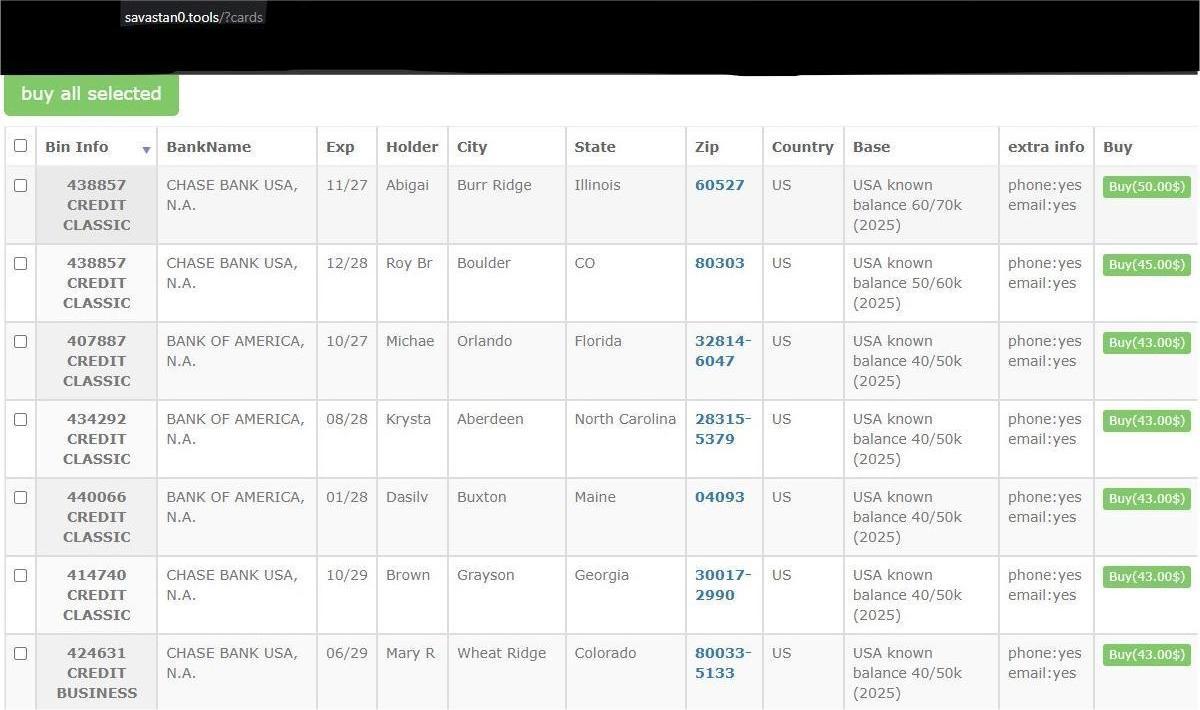The height and width of the screenshot is (710, 1200).
Task: Open the 04093 zip link
Action: [720, 497]
